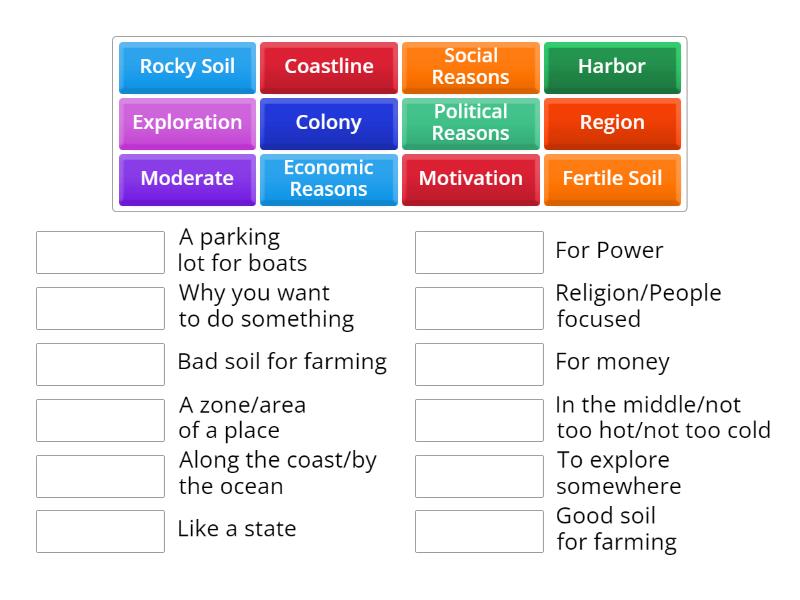
Task: Select the Region tile
Action: (612, 123)
